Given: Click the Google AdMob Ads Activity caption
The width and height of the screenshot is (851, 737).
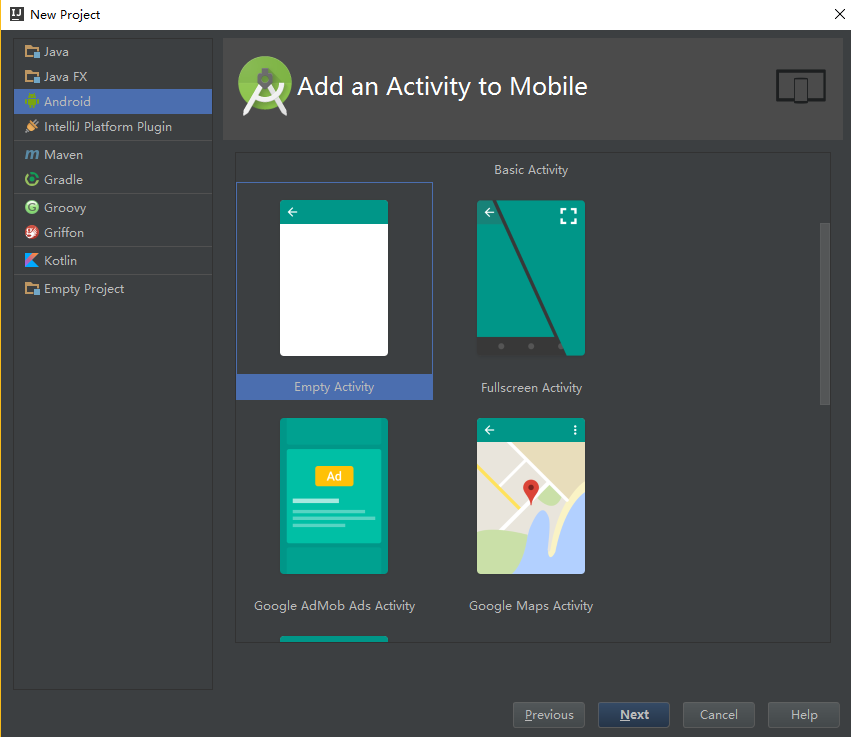Looking at the screenshot, I should [334, 606].
